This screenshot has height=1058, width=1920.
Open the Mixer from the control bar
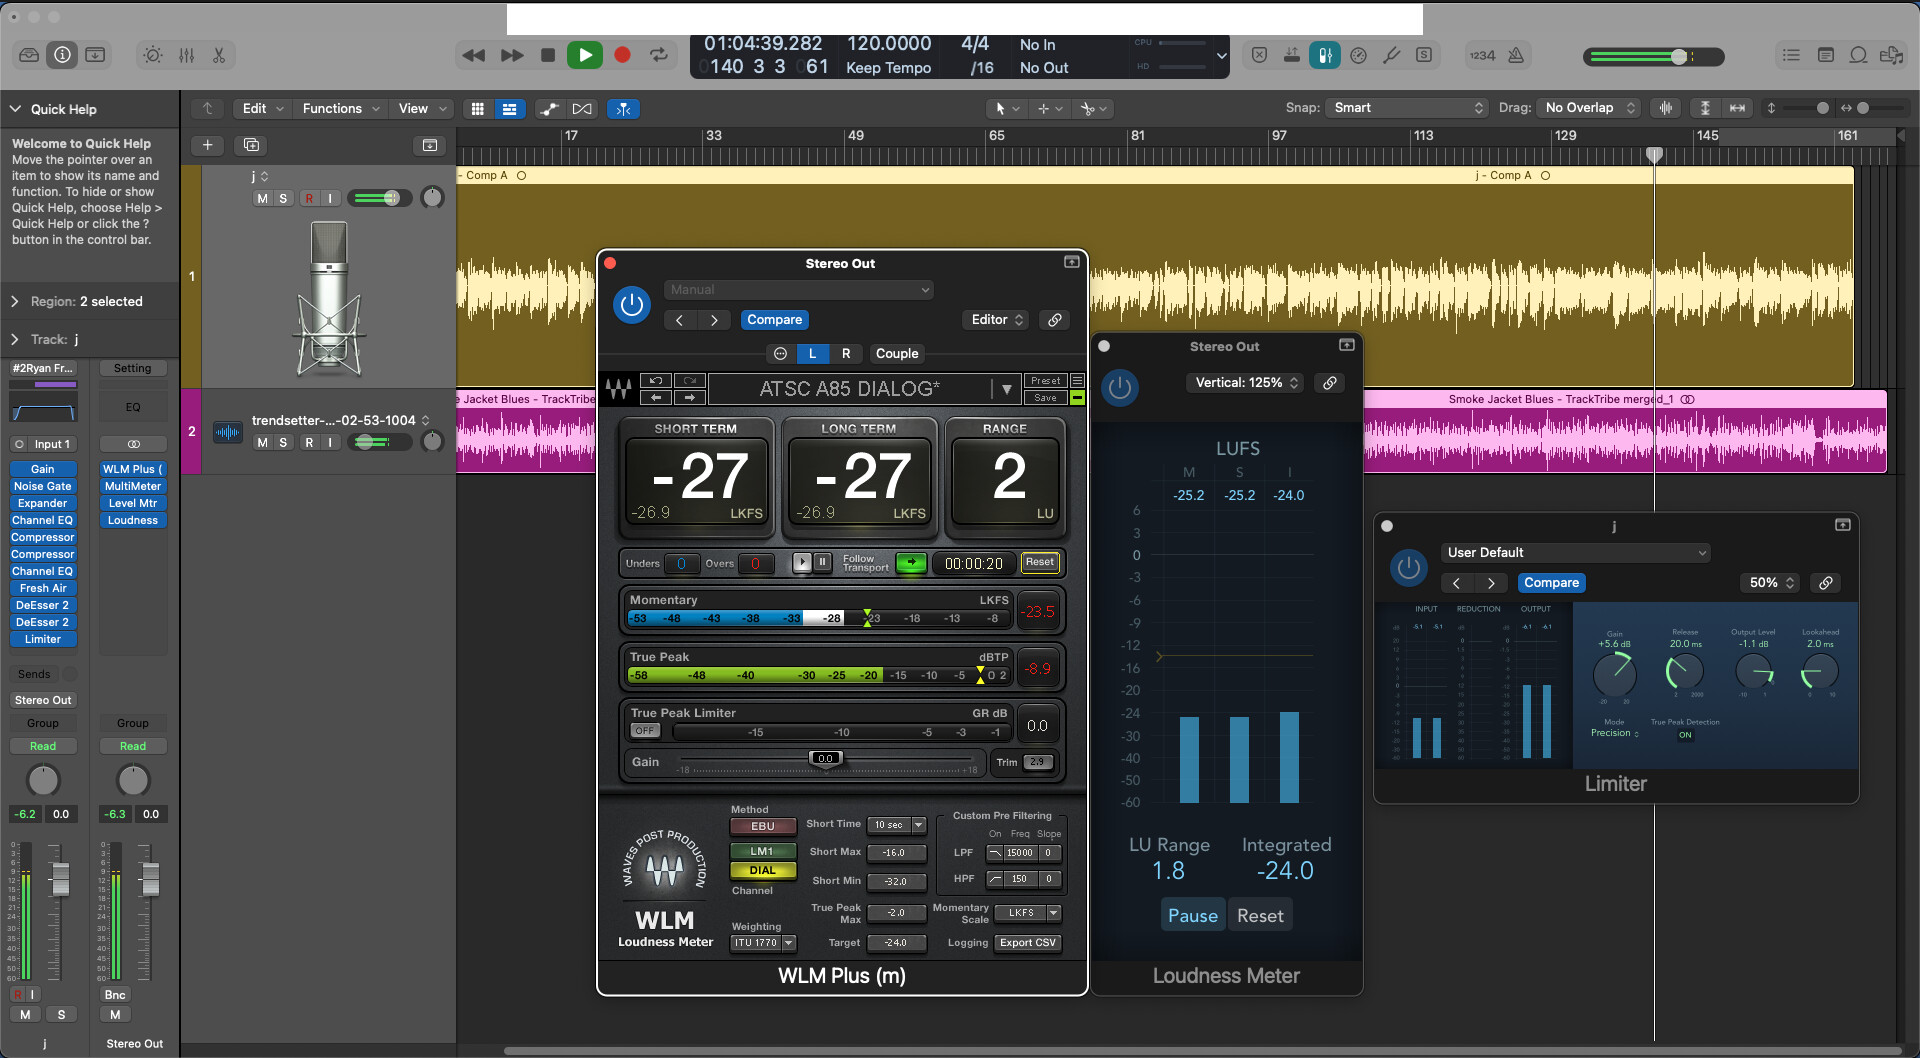tap(186, 55)
